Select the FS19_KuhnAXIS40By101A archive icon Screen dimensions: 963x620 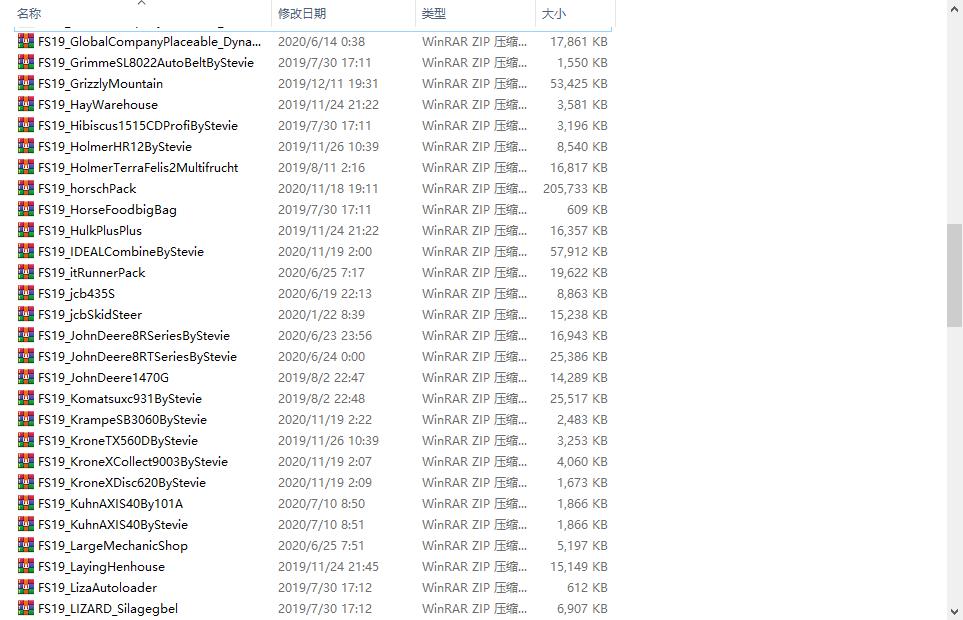pyautogui.click(x=26, y=503)
